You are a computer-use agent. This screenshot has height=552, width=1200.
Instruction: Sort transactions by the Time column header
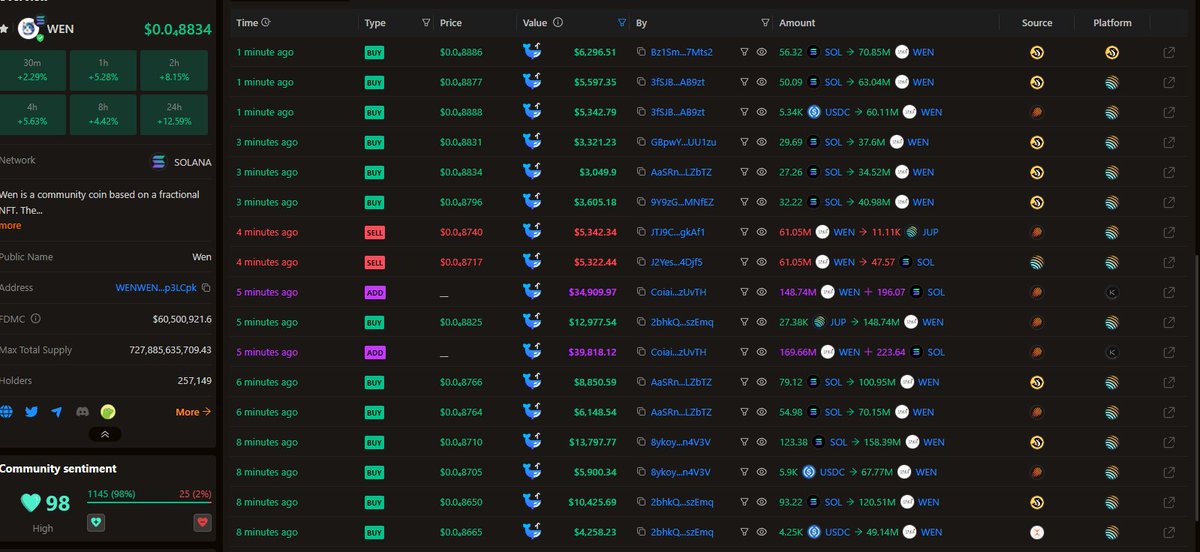pyautogui.click(x=246, y=22)
